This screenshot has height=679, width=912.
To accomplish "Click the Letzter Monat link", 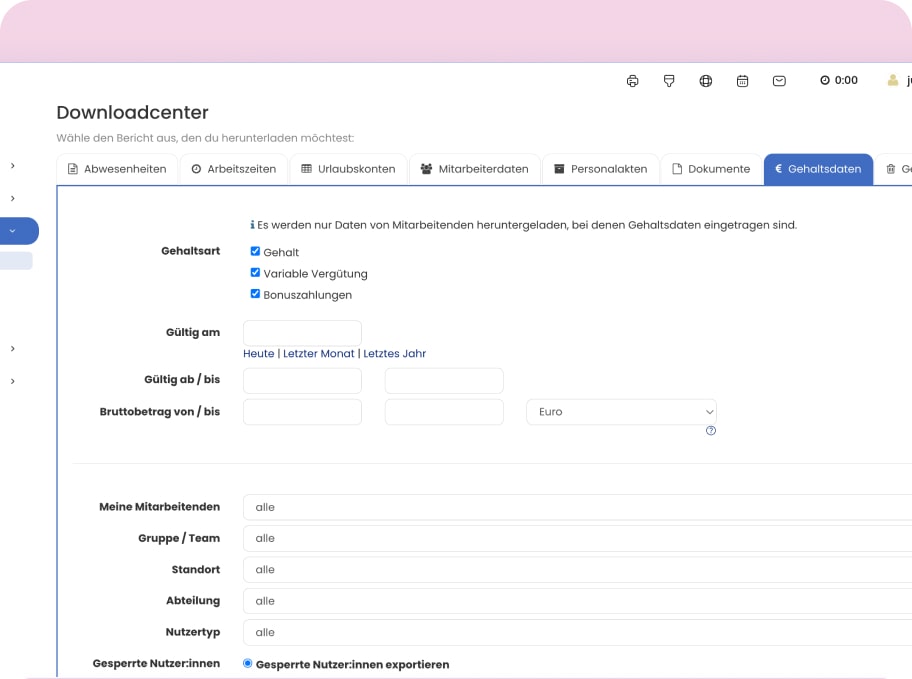I will 318,354.
